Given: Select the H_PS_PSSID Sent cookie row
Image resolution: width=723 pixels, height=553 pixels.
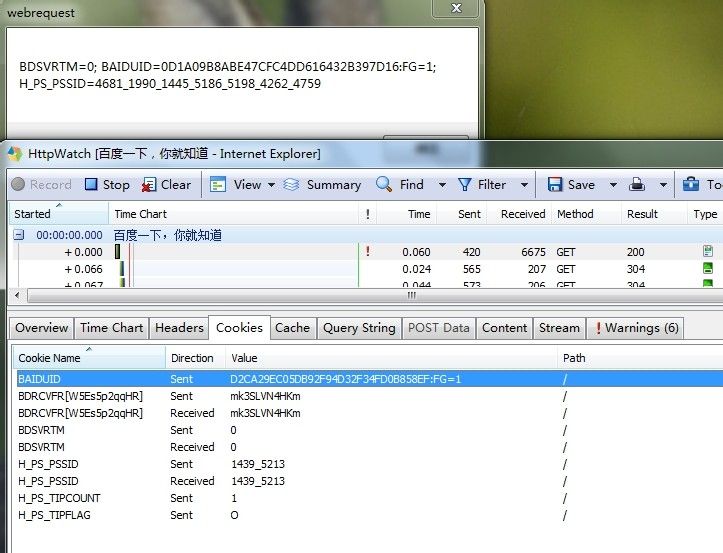Looking at the screenshot, I should pos(370,464).
